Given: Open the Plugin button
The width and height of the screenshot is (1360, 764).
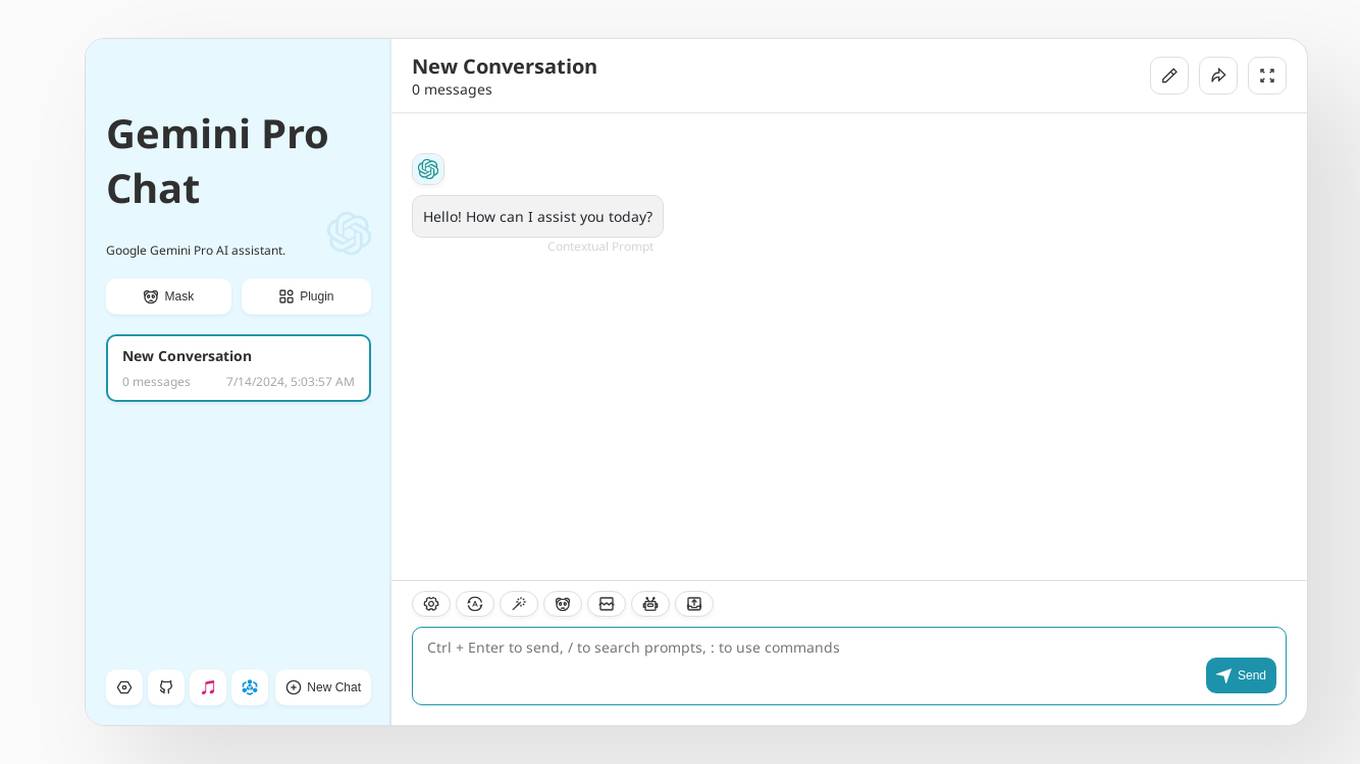Looking at the screenshot, I should [306, 297].
